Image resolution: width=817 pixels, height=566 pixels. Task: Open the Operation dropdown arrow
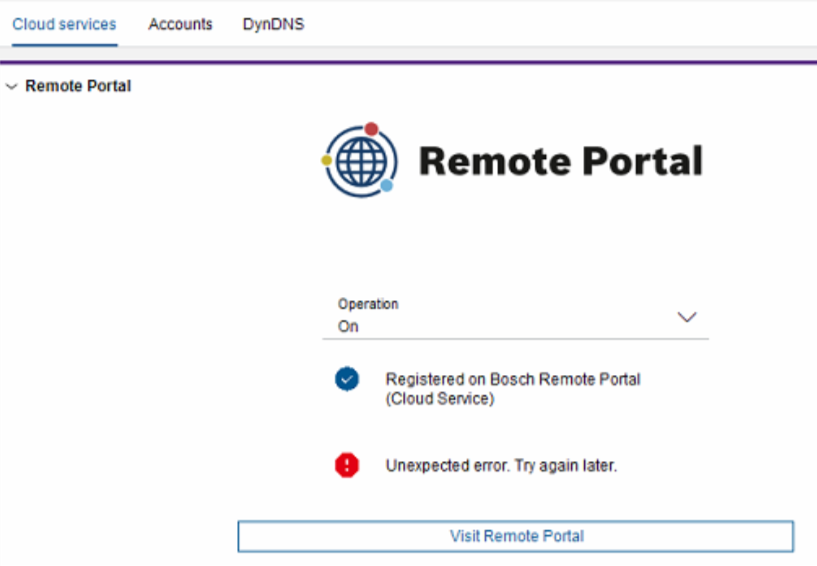coord(687,317)
